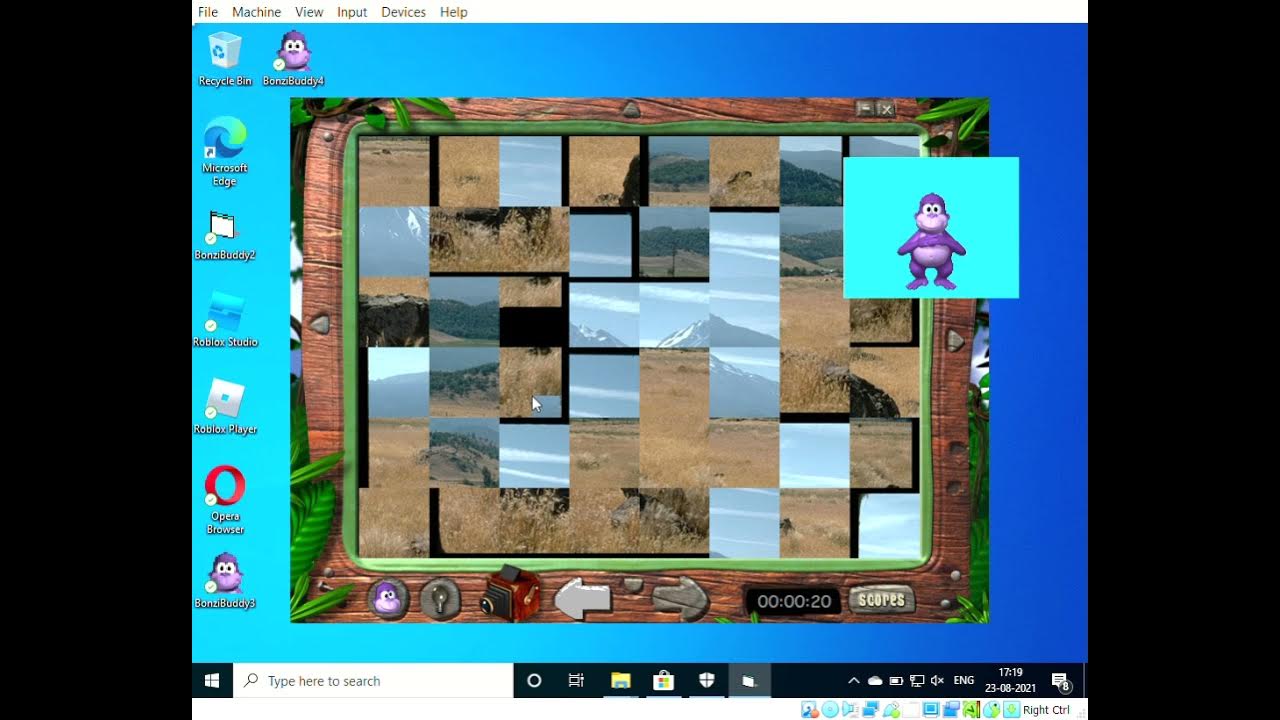Click the triangle arrow on frame's left edge
The image size is (1280, 720).
[320, 325]
